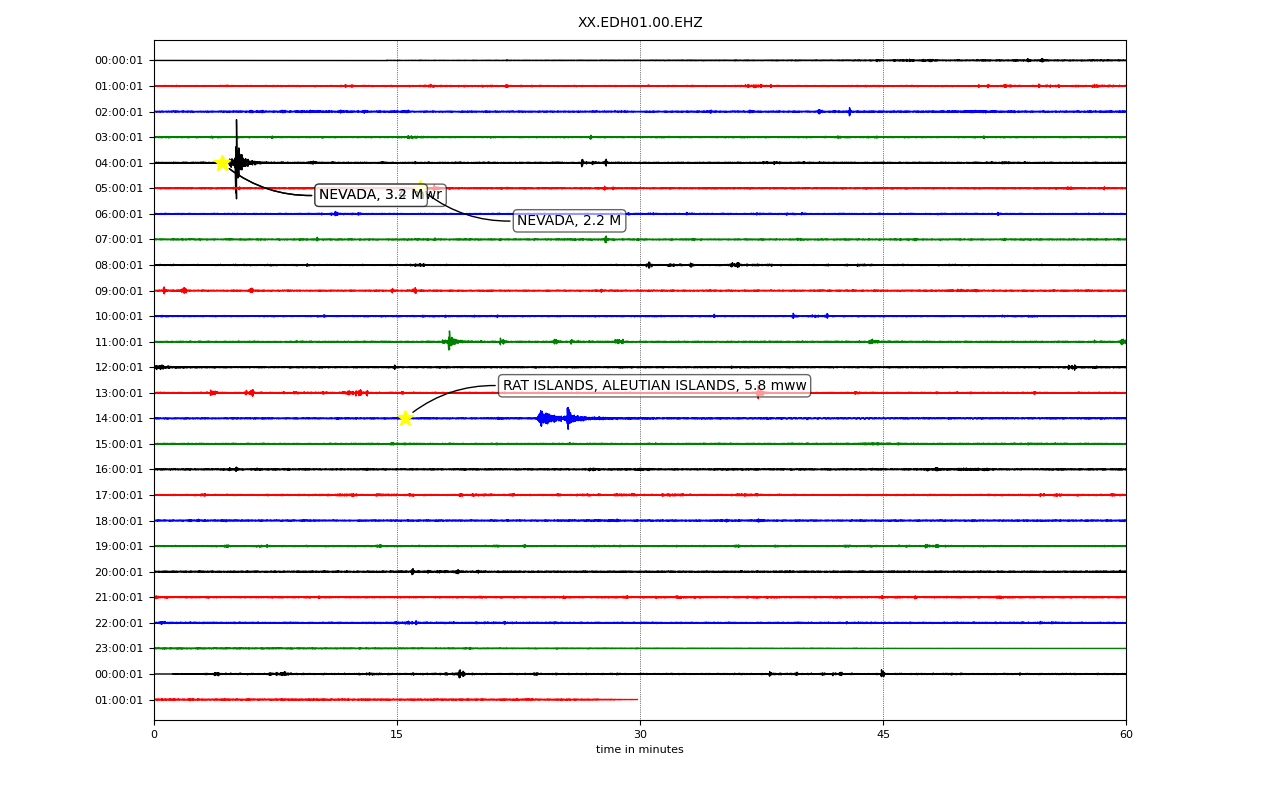Click the yellow star on the 14:00:01 trace
Image resolution: width=1280 pixels, height=800 pixels.
point(405,418)
